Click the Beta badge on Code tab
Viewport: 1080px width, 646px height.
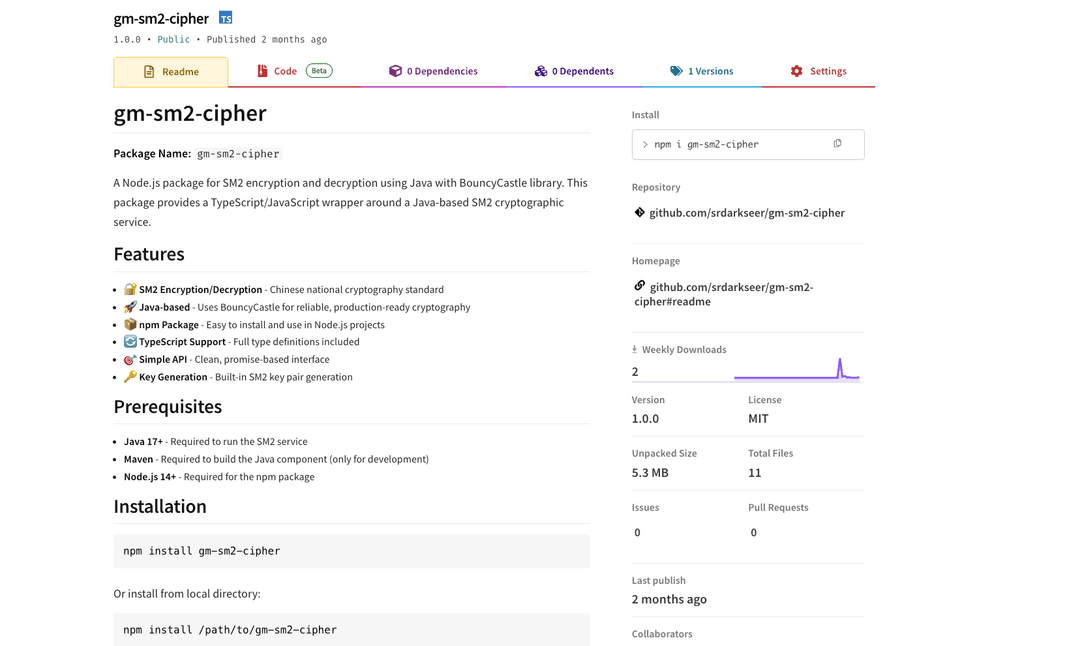pyautogui.click(x=319, y=71)
